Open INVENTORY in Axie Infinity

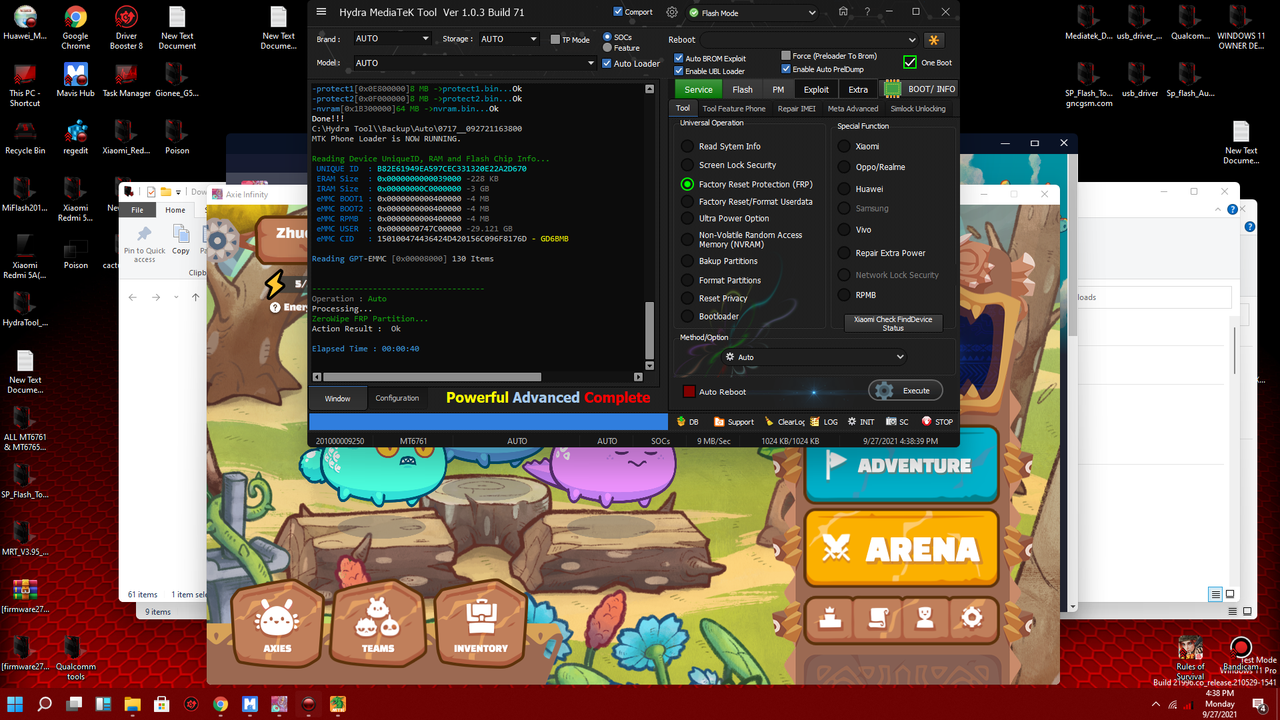[480, 625]
